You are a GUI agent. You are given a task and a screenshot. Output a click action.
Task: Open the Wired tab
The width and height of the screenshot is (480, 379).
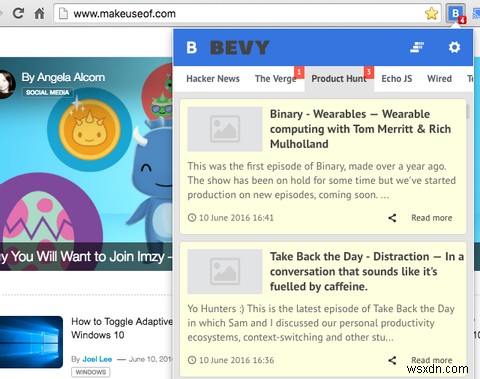click(439, 79)
